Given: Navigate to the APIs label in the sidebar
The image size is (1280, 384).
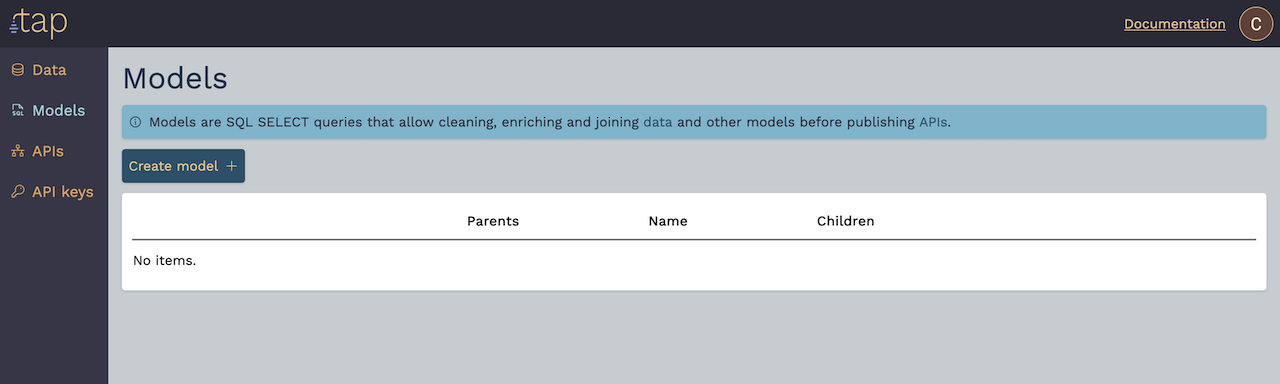Looking at the screenshot, I should click(x=48, y=151).
